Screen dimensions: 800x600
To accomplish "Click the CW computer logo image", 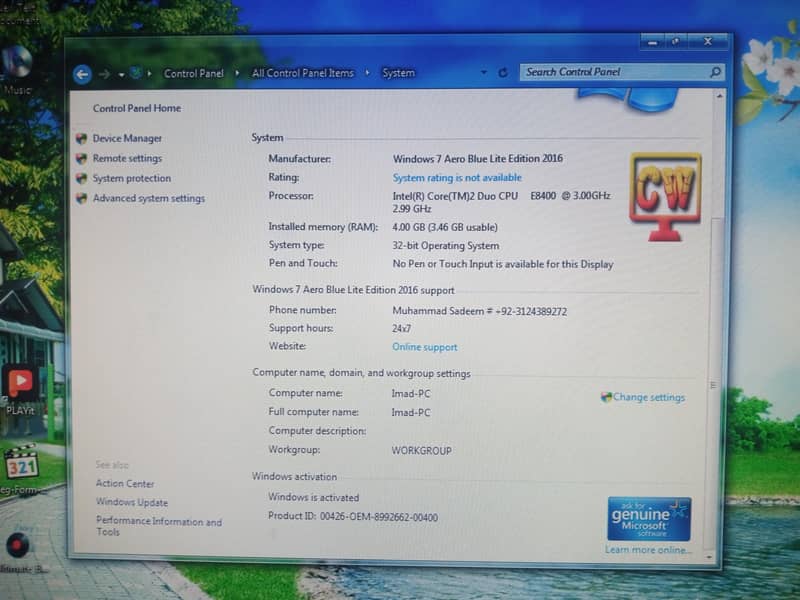I will point(664,196).
